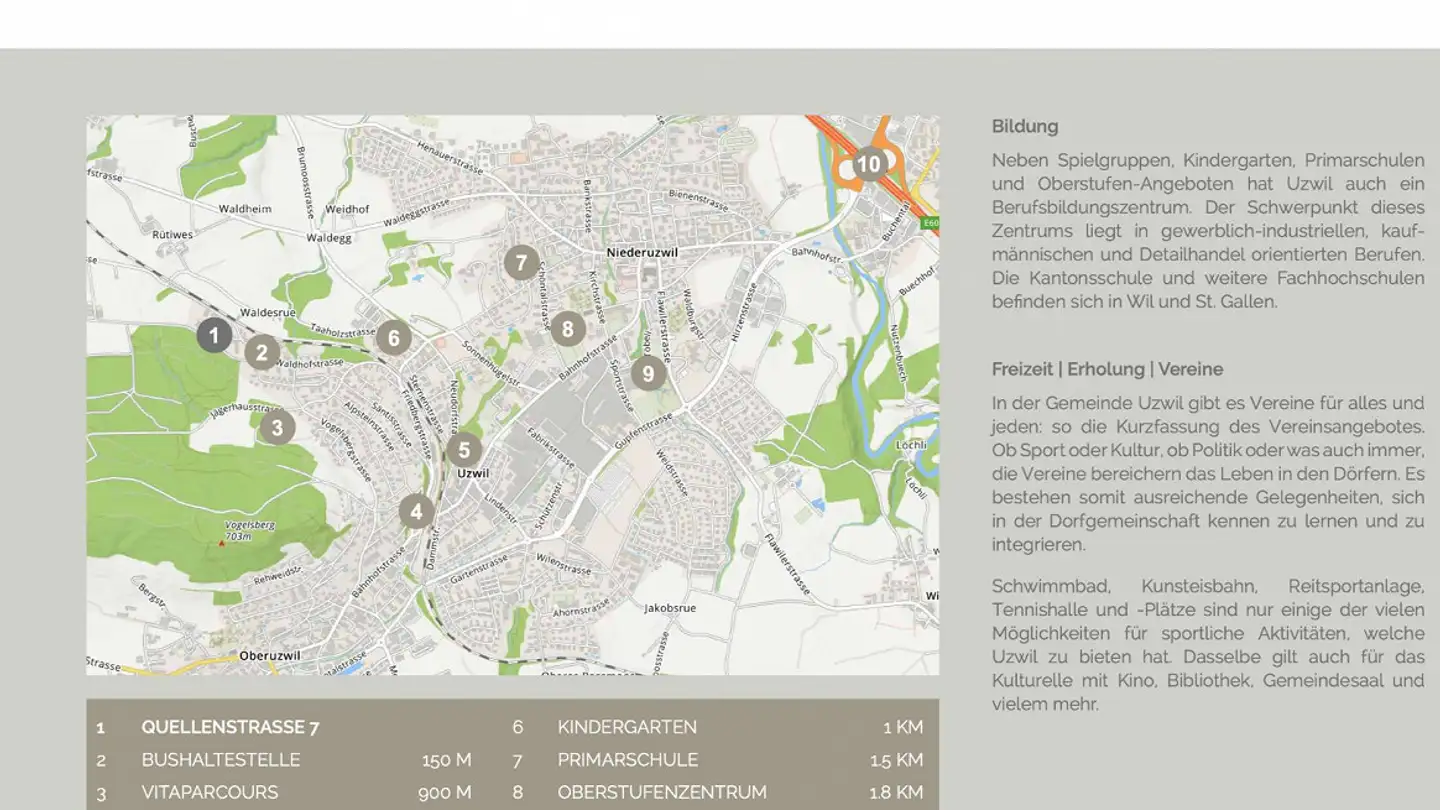Select the Freizeit | Erholung | Vereine heading
Viewport: 1440px width, 810px height.
(x=1107, y=369)
